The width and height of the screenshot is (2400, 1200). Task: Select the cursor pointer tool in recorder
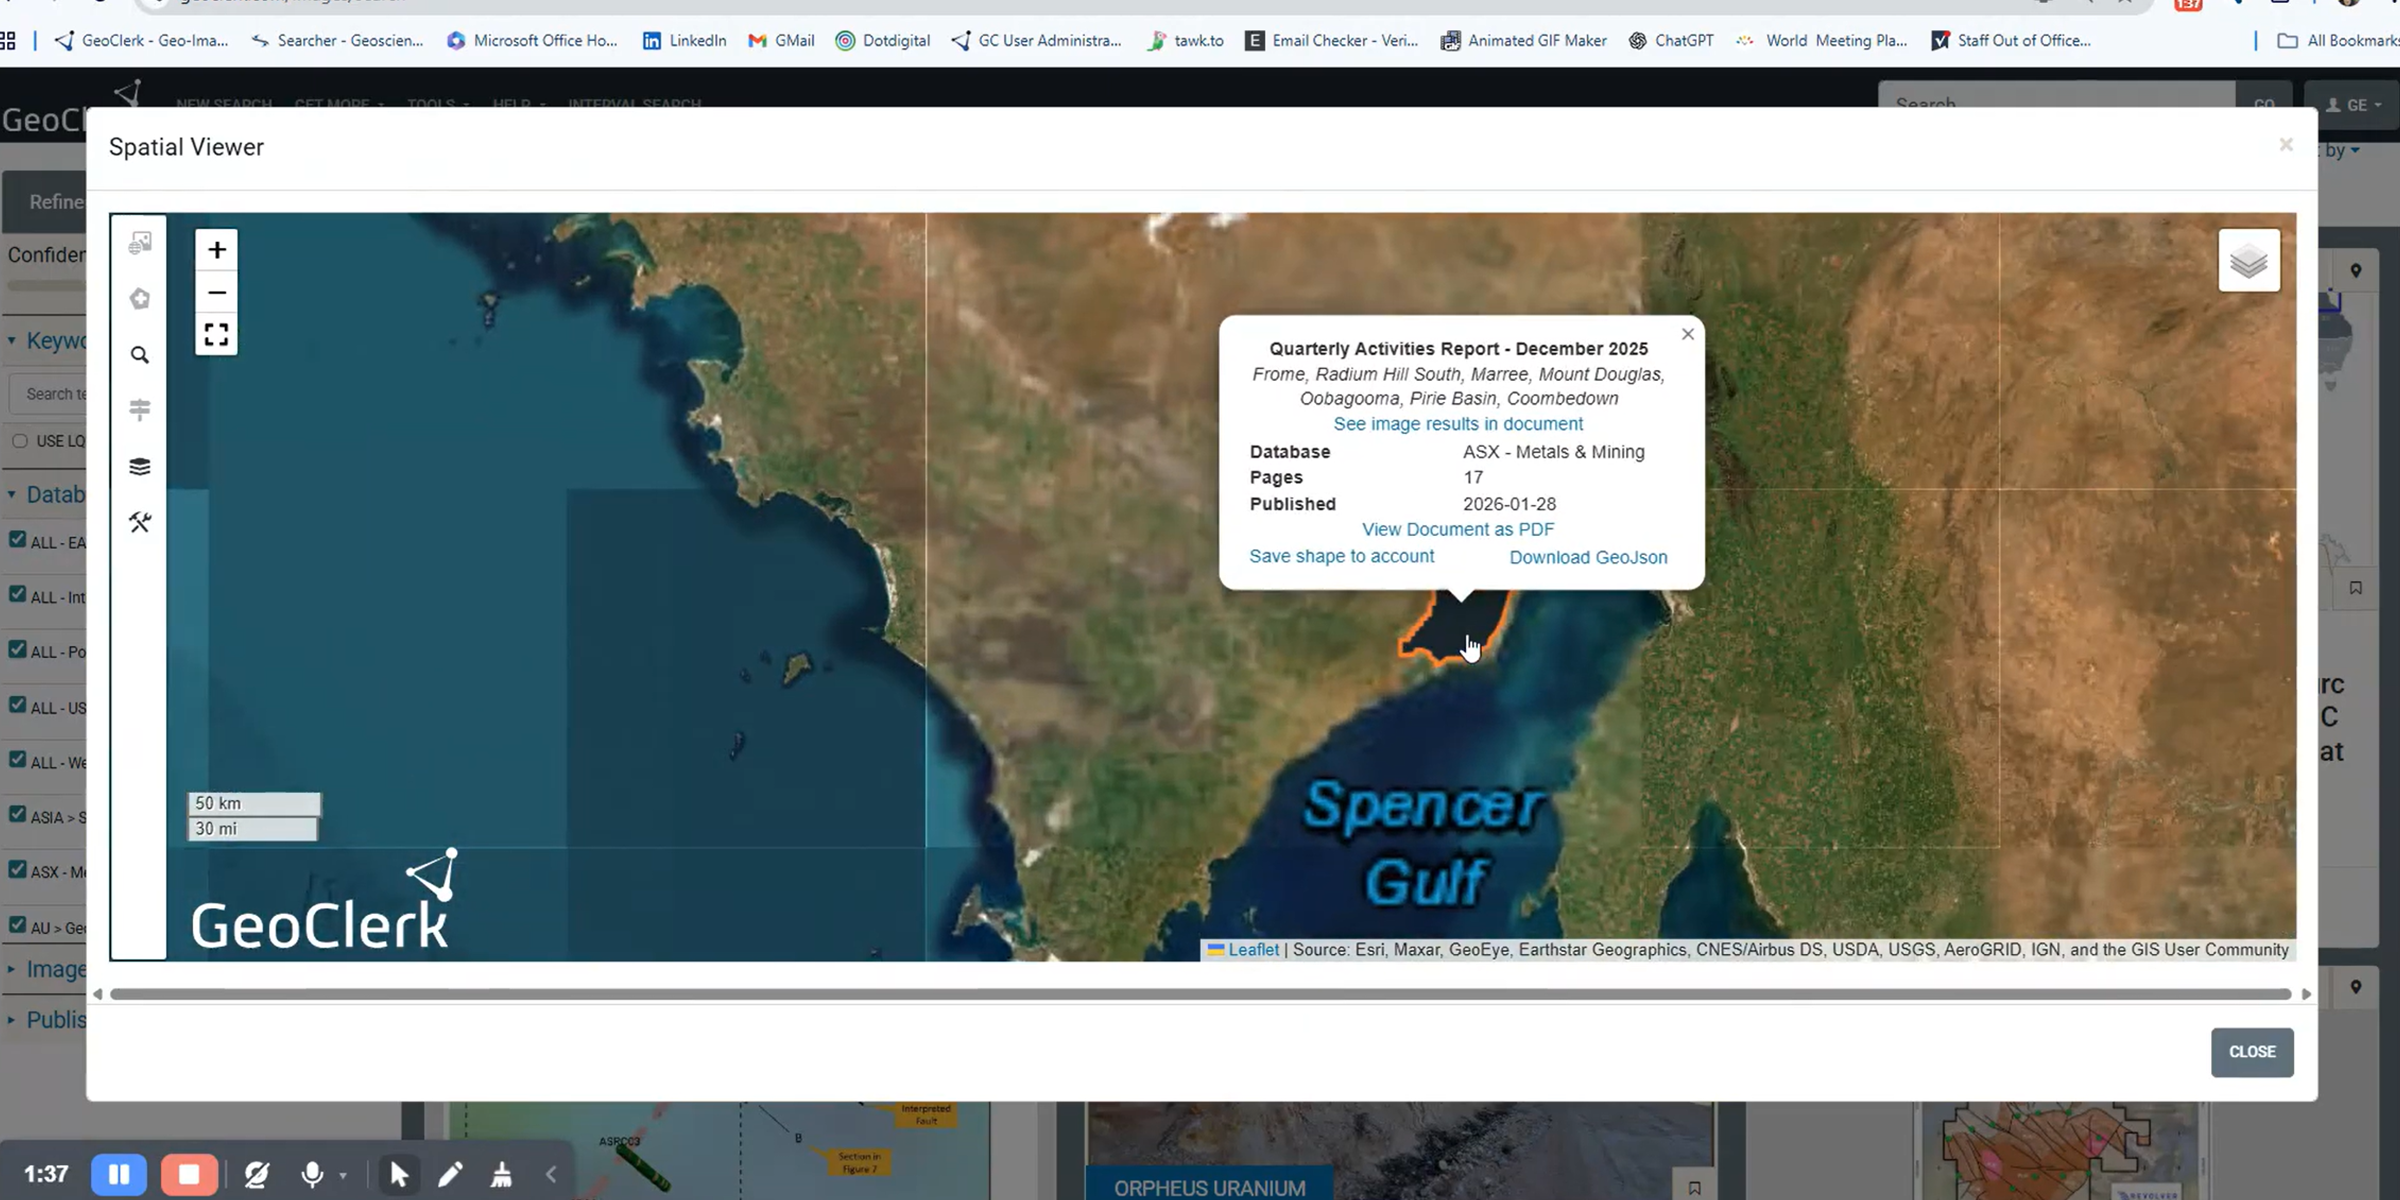pos(399,1174)
